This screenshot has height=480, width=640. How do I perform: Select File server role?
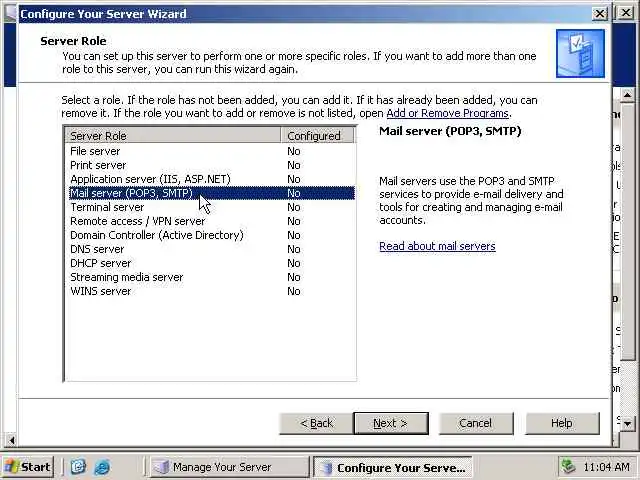pyautogui.click(x=211, y=151)
